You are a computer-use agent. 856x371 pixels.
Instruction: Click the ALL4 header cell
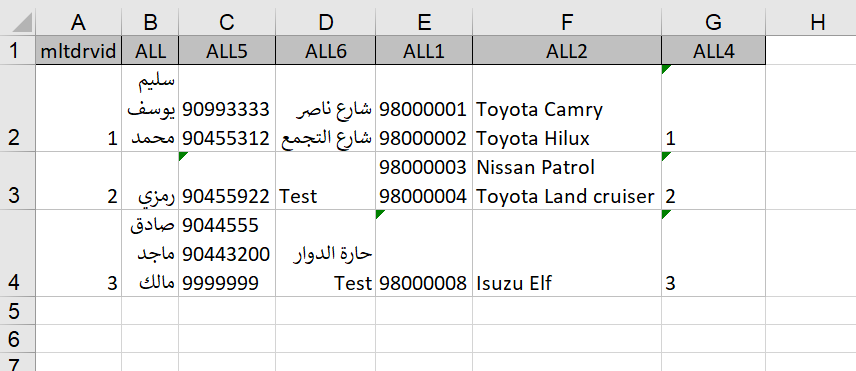point(714,51)
